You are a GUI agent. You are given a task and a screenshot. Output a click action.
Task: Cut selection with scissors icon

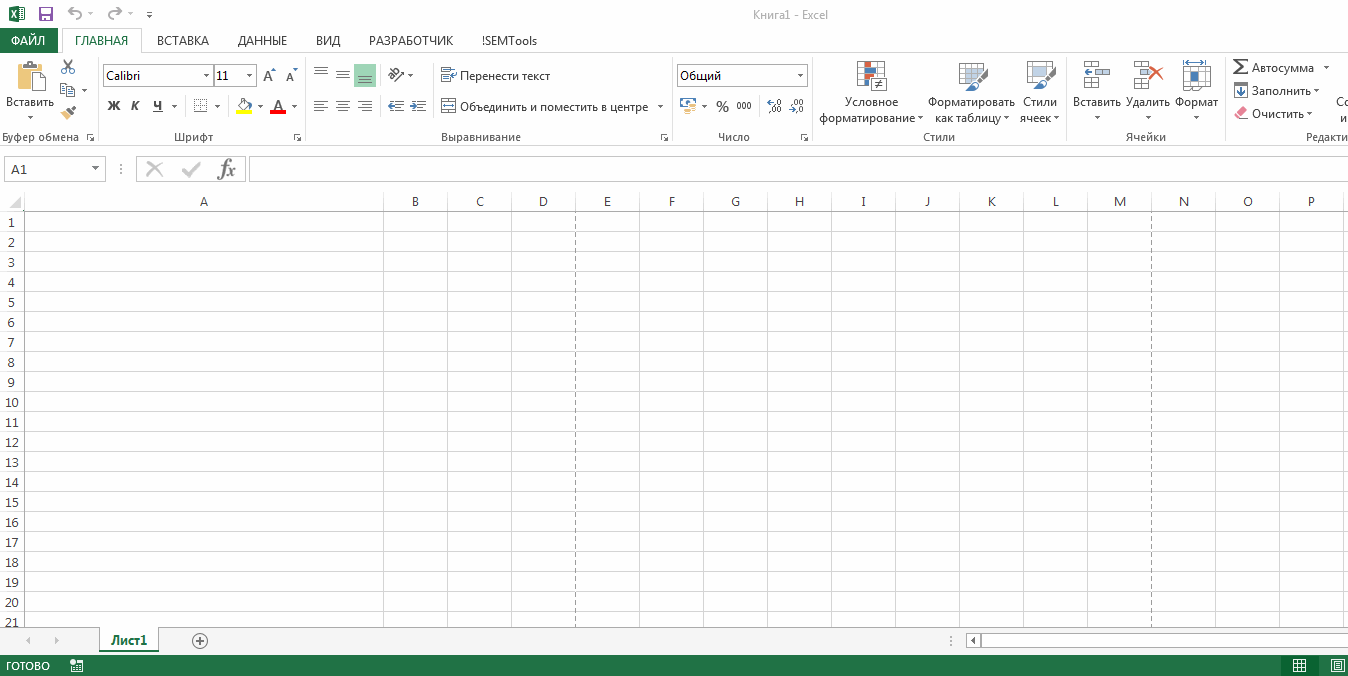pos(68,67)
